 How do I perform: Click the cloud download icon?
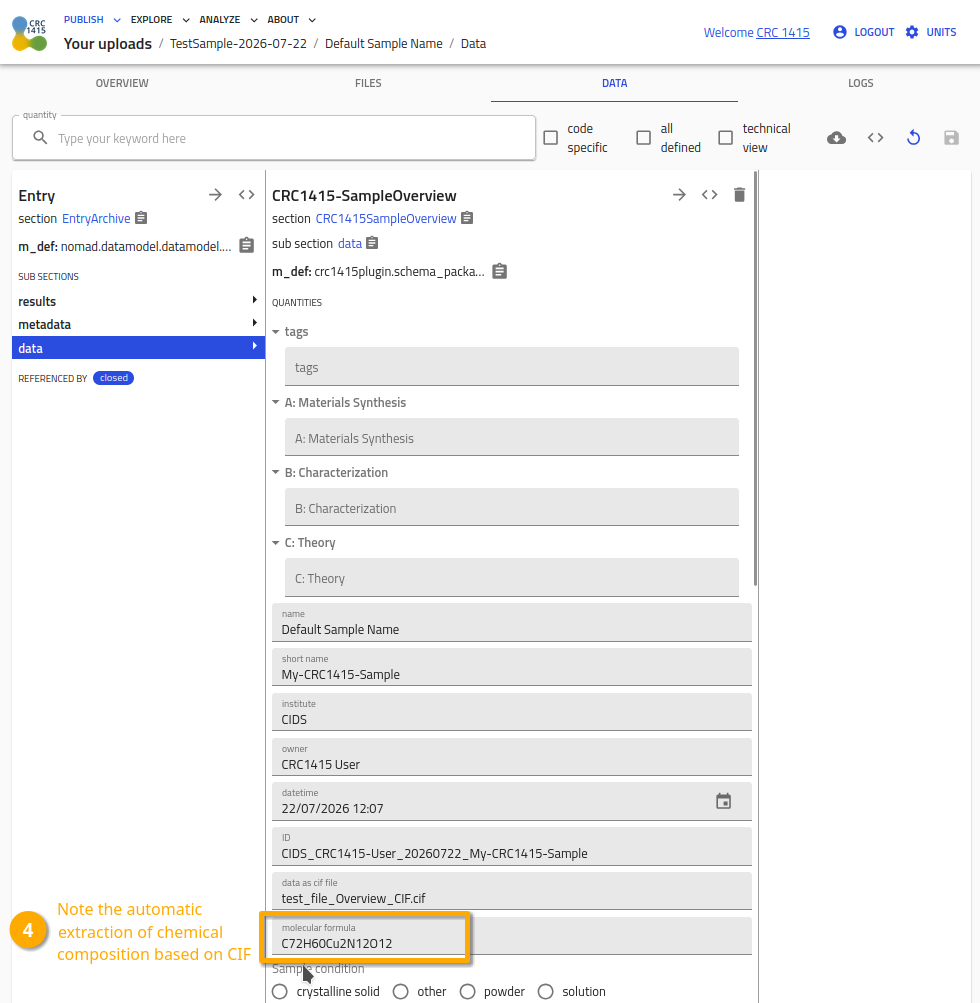tap(836, 138)
